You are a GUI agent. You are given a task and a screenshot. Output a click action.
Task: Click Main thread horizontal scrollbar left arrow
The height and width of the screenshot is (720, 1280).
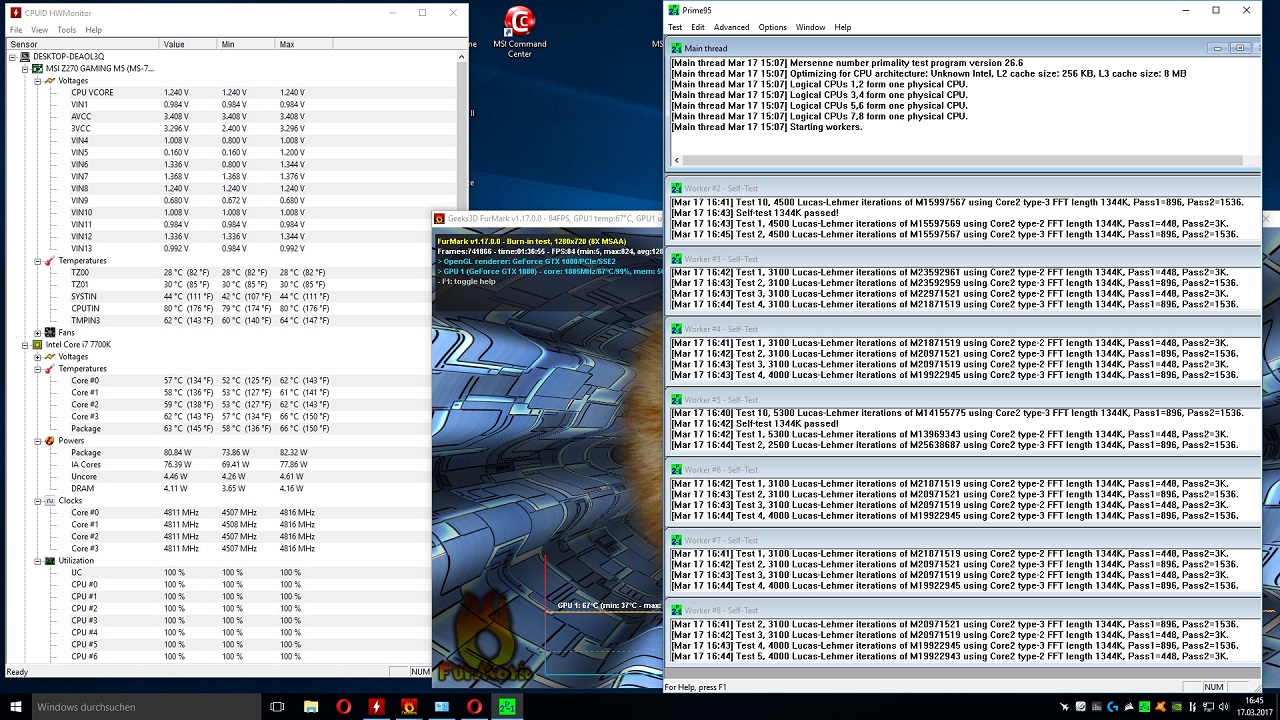click(677, 160)
